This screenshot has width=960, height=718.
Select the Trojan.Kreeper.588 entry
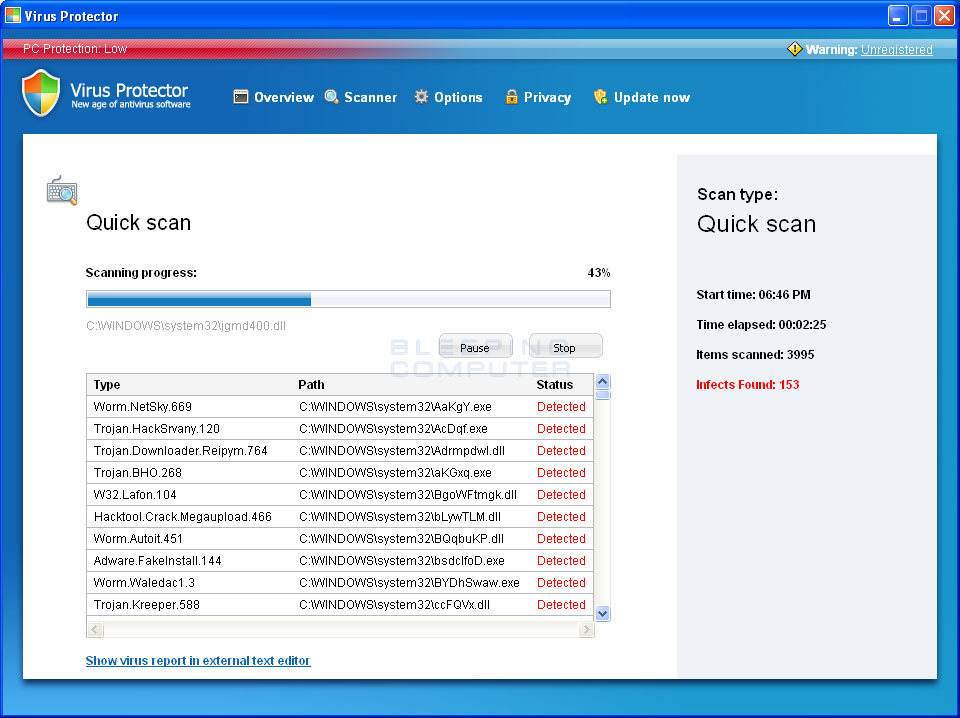340,605
